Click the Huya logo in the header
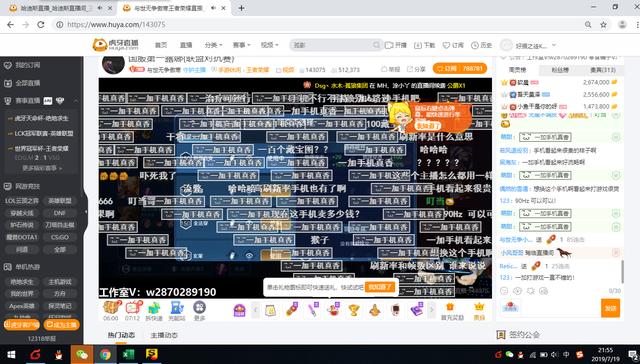 point(116,44)
